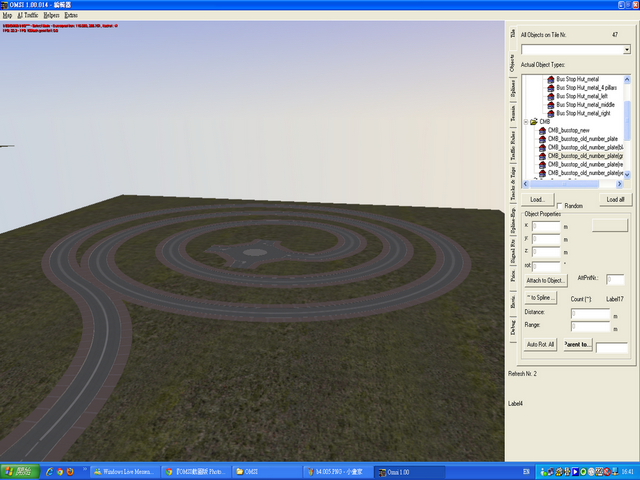The image size is (640, 480).
Task: Switch to the Splines side tab
Action: [x=513, y=85]
